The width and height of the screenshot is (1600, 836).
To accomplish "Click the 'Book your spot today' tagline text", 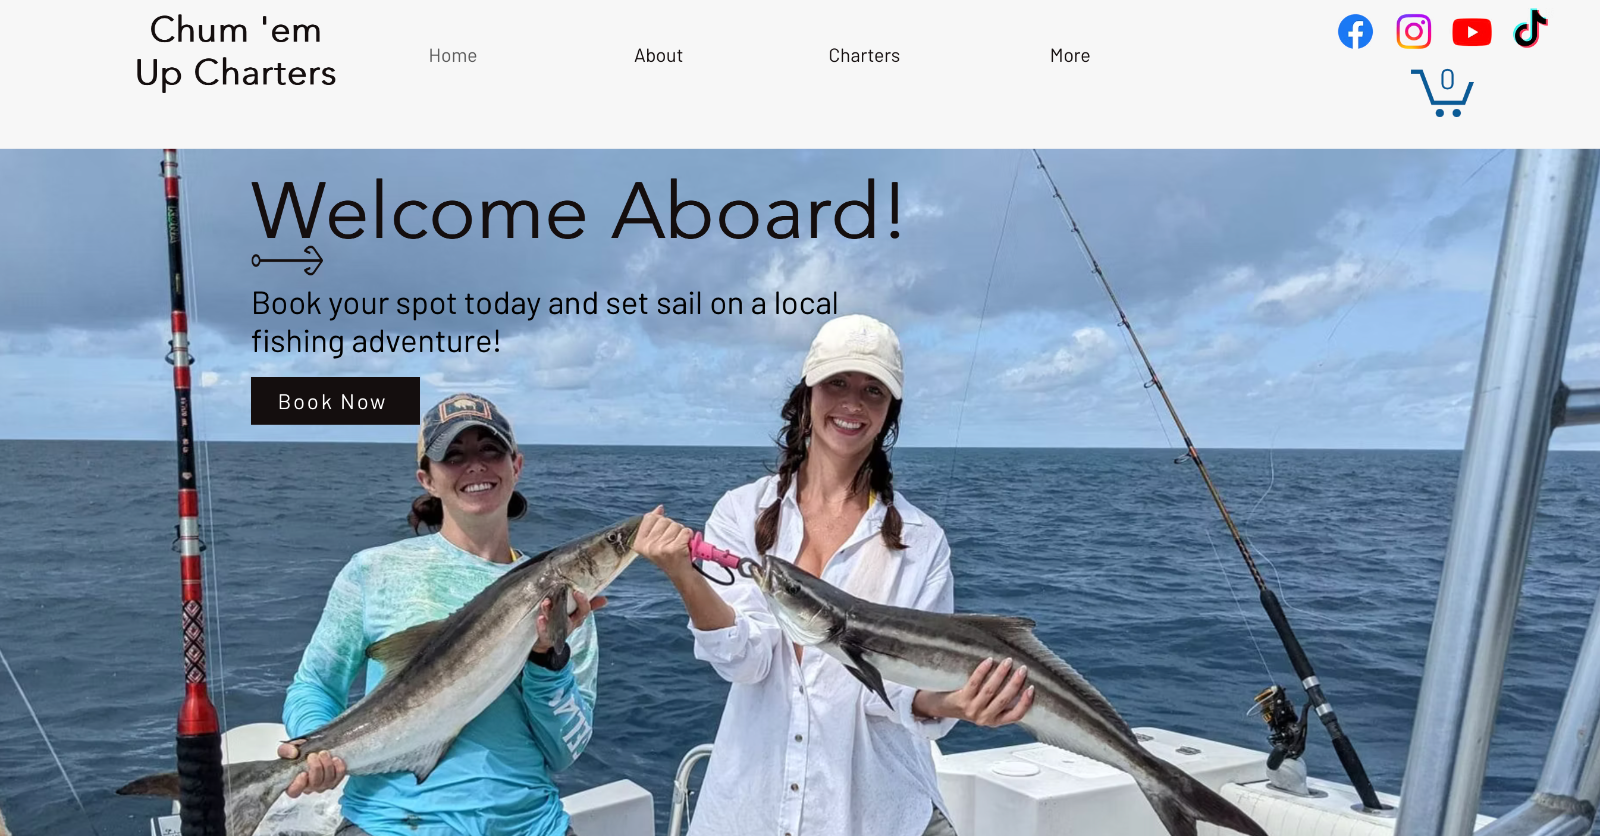I will pos(545,322).
